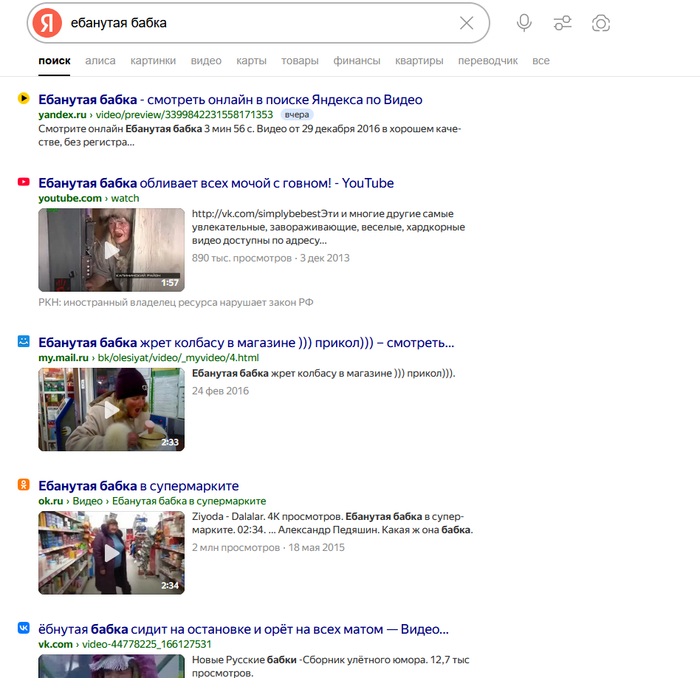Select the 'поиск' tab
The width and height of the screenshot is (700, 678).
[x=54, y=61]
